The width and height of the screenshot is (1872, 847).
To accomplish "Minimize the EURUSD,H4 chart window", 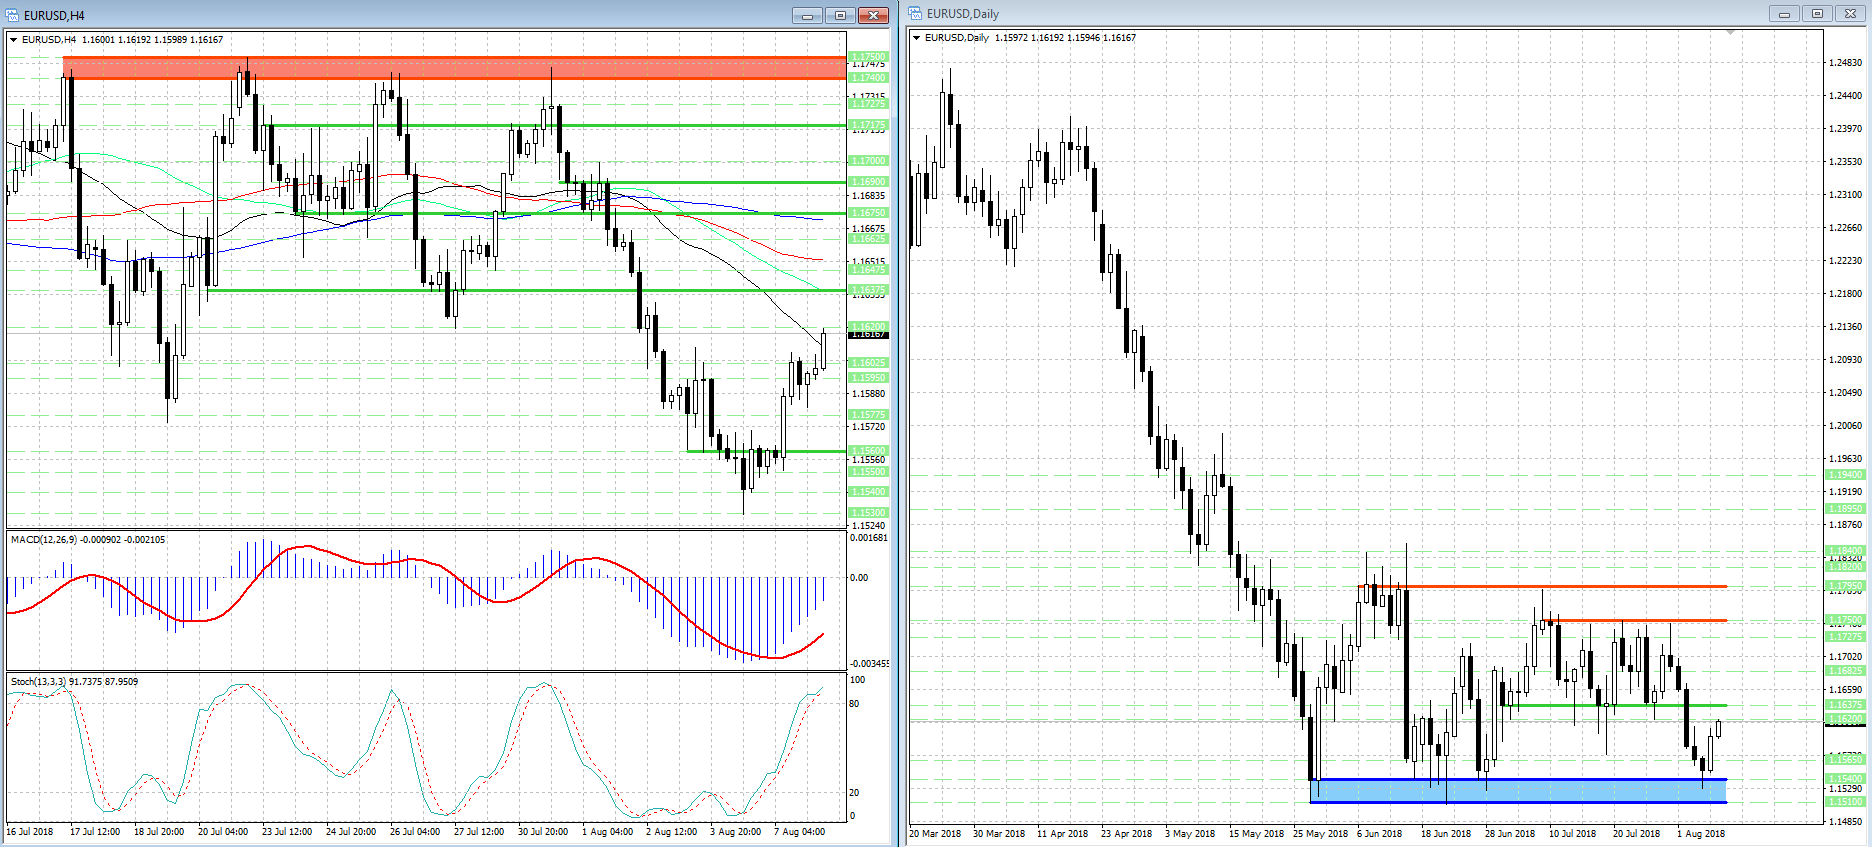I will (x=806, y=15).
